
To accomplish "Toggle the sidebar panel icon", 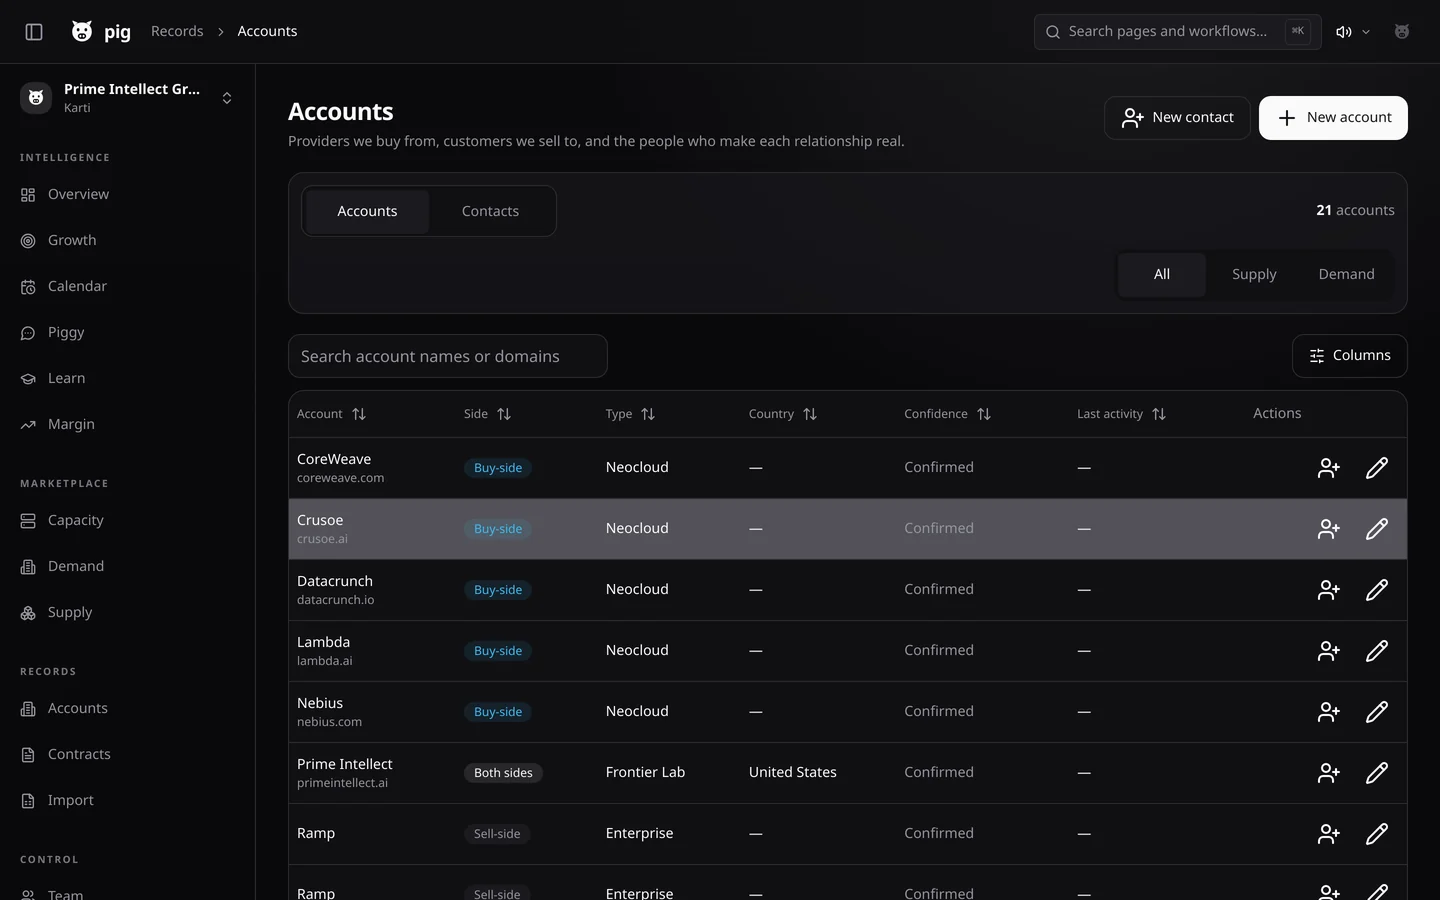I will click(x=34, y=32).
